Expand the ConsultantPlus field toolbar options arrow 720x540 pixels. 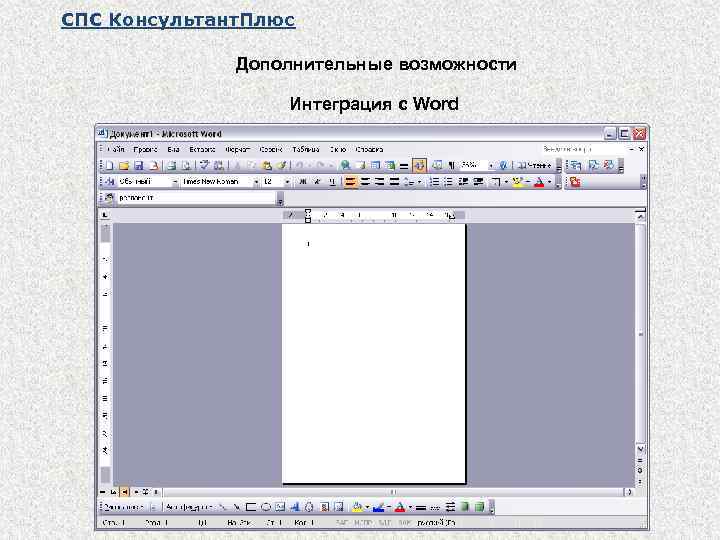(x=280, y=199)
